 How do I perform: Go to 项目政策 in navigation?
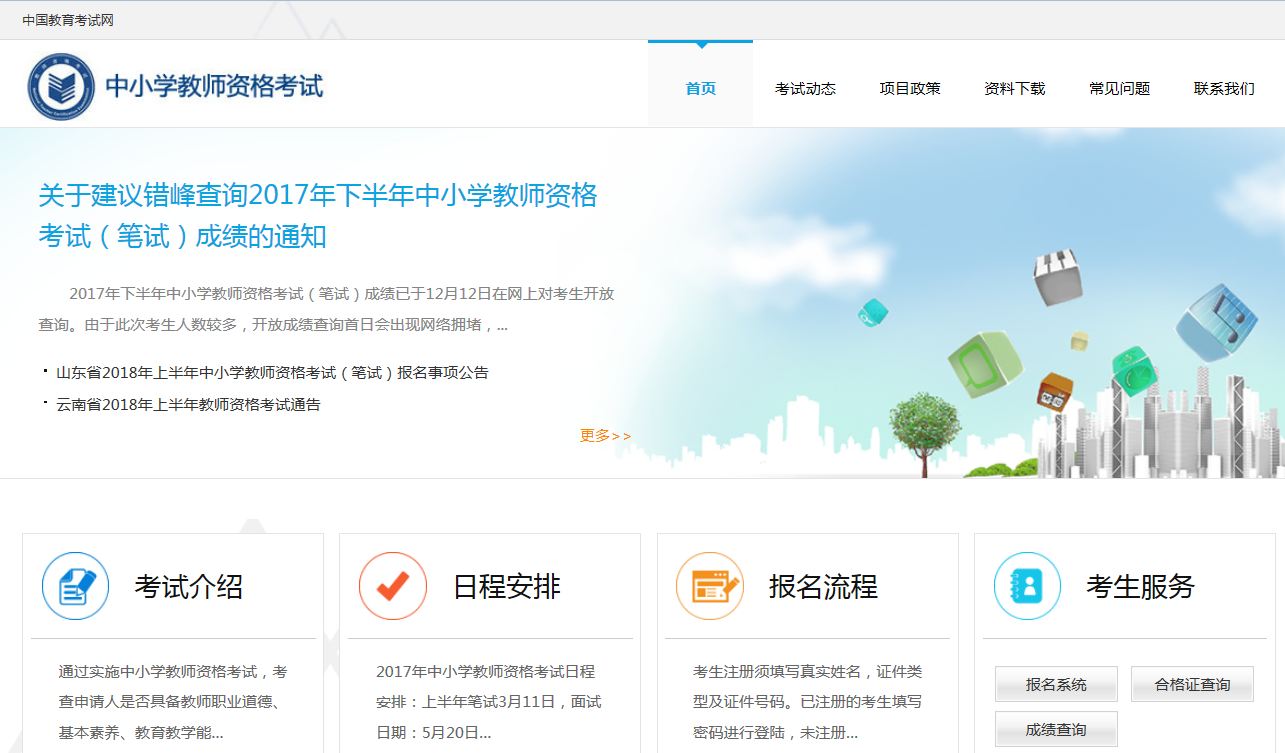click(910, 88)
